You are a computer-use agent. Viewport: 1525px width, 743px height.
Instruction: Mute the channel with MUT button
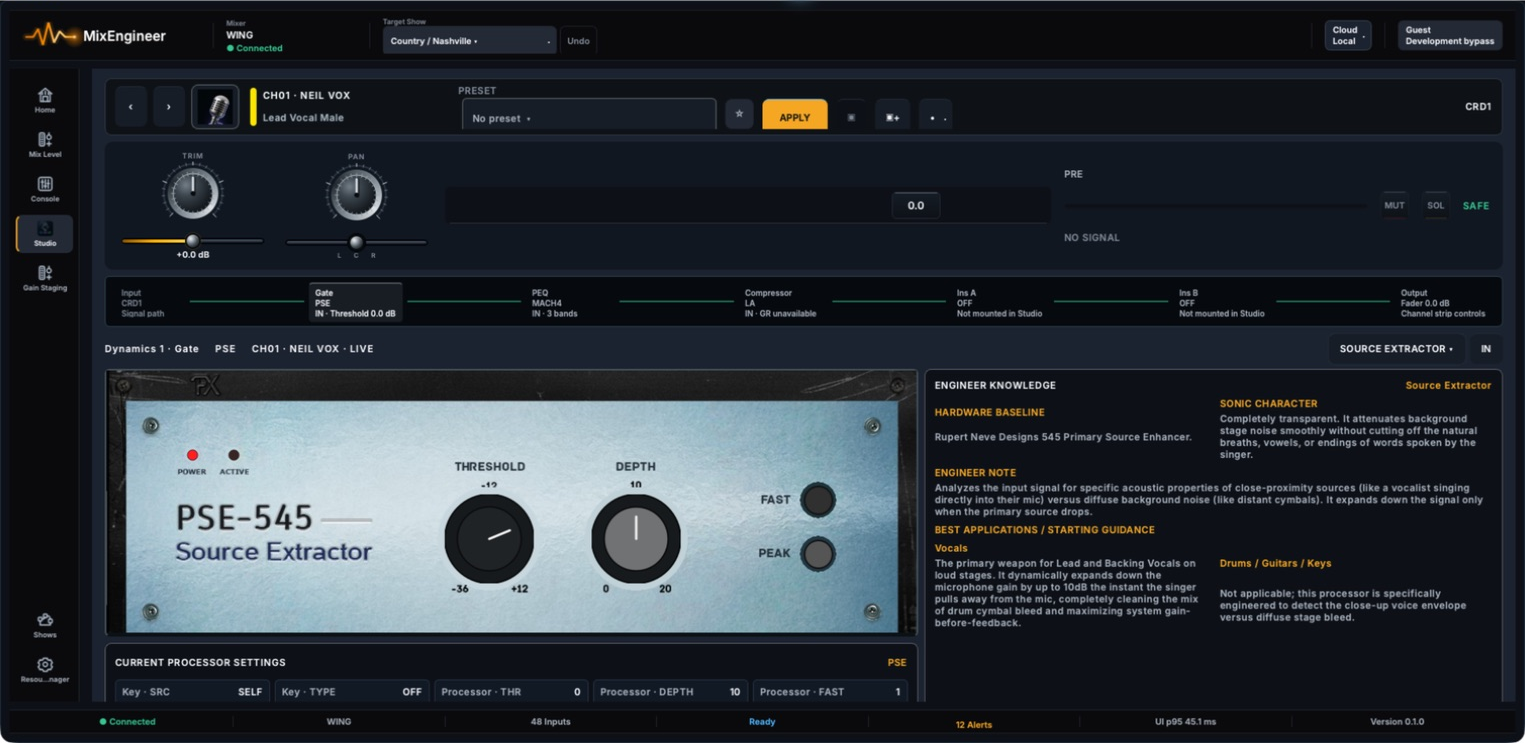[x=1394, y=206]
